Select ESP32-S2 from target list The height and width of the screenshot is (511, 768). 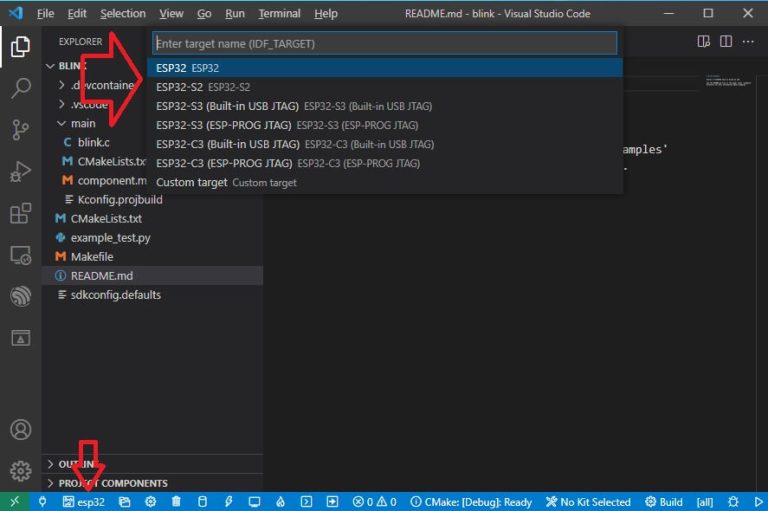tap(178, 87)
